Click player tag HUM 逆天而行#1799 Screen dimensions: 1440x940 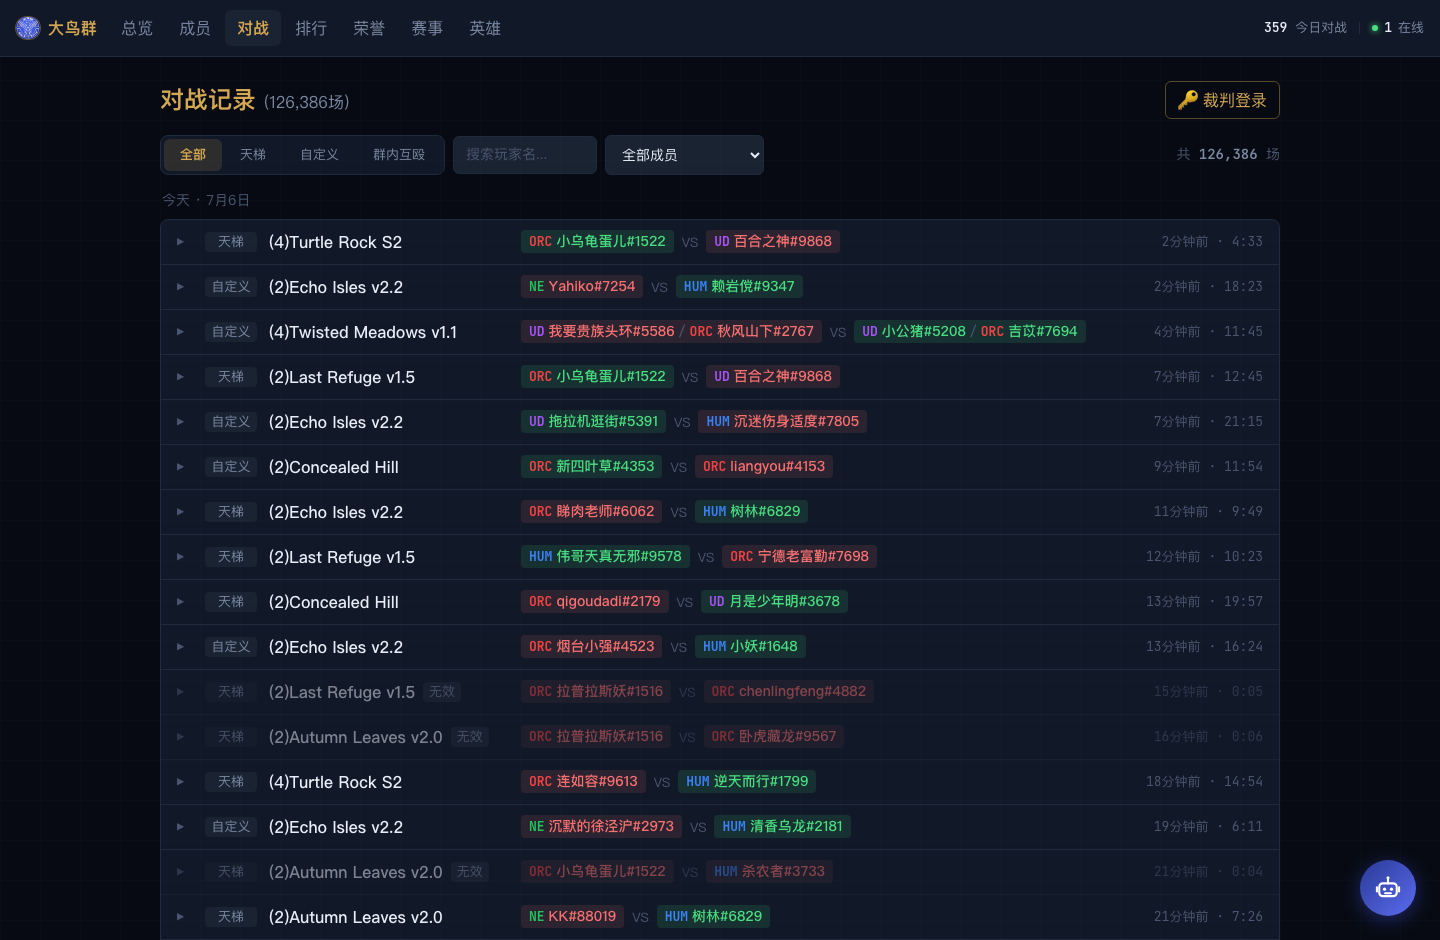pos(747,781)
